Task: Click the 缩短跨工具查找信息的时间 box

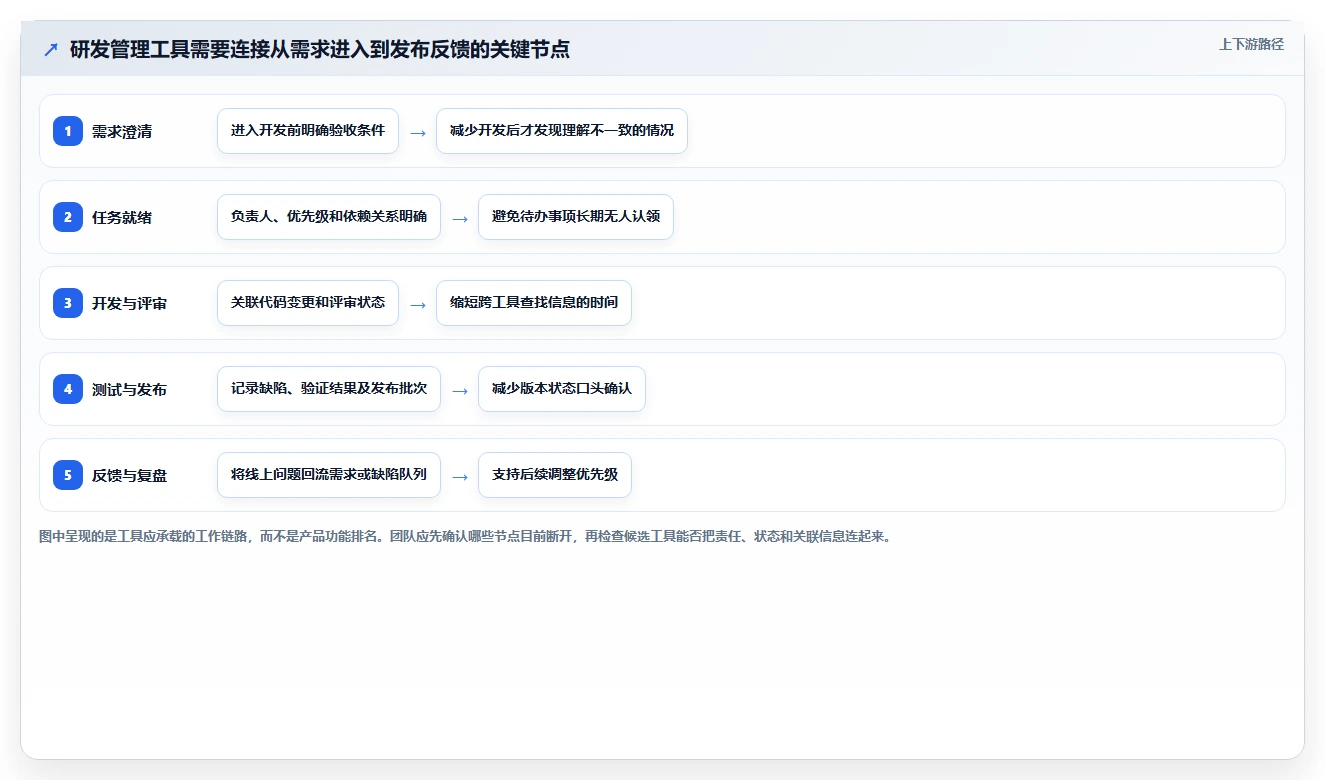Action: pos(534,303)
